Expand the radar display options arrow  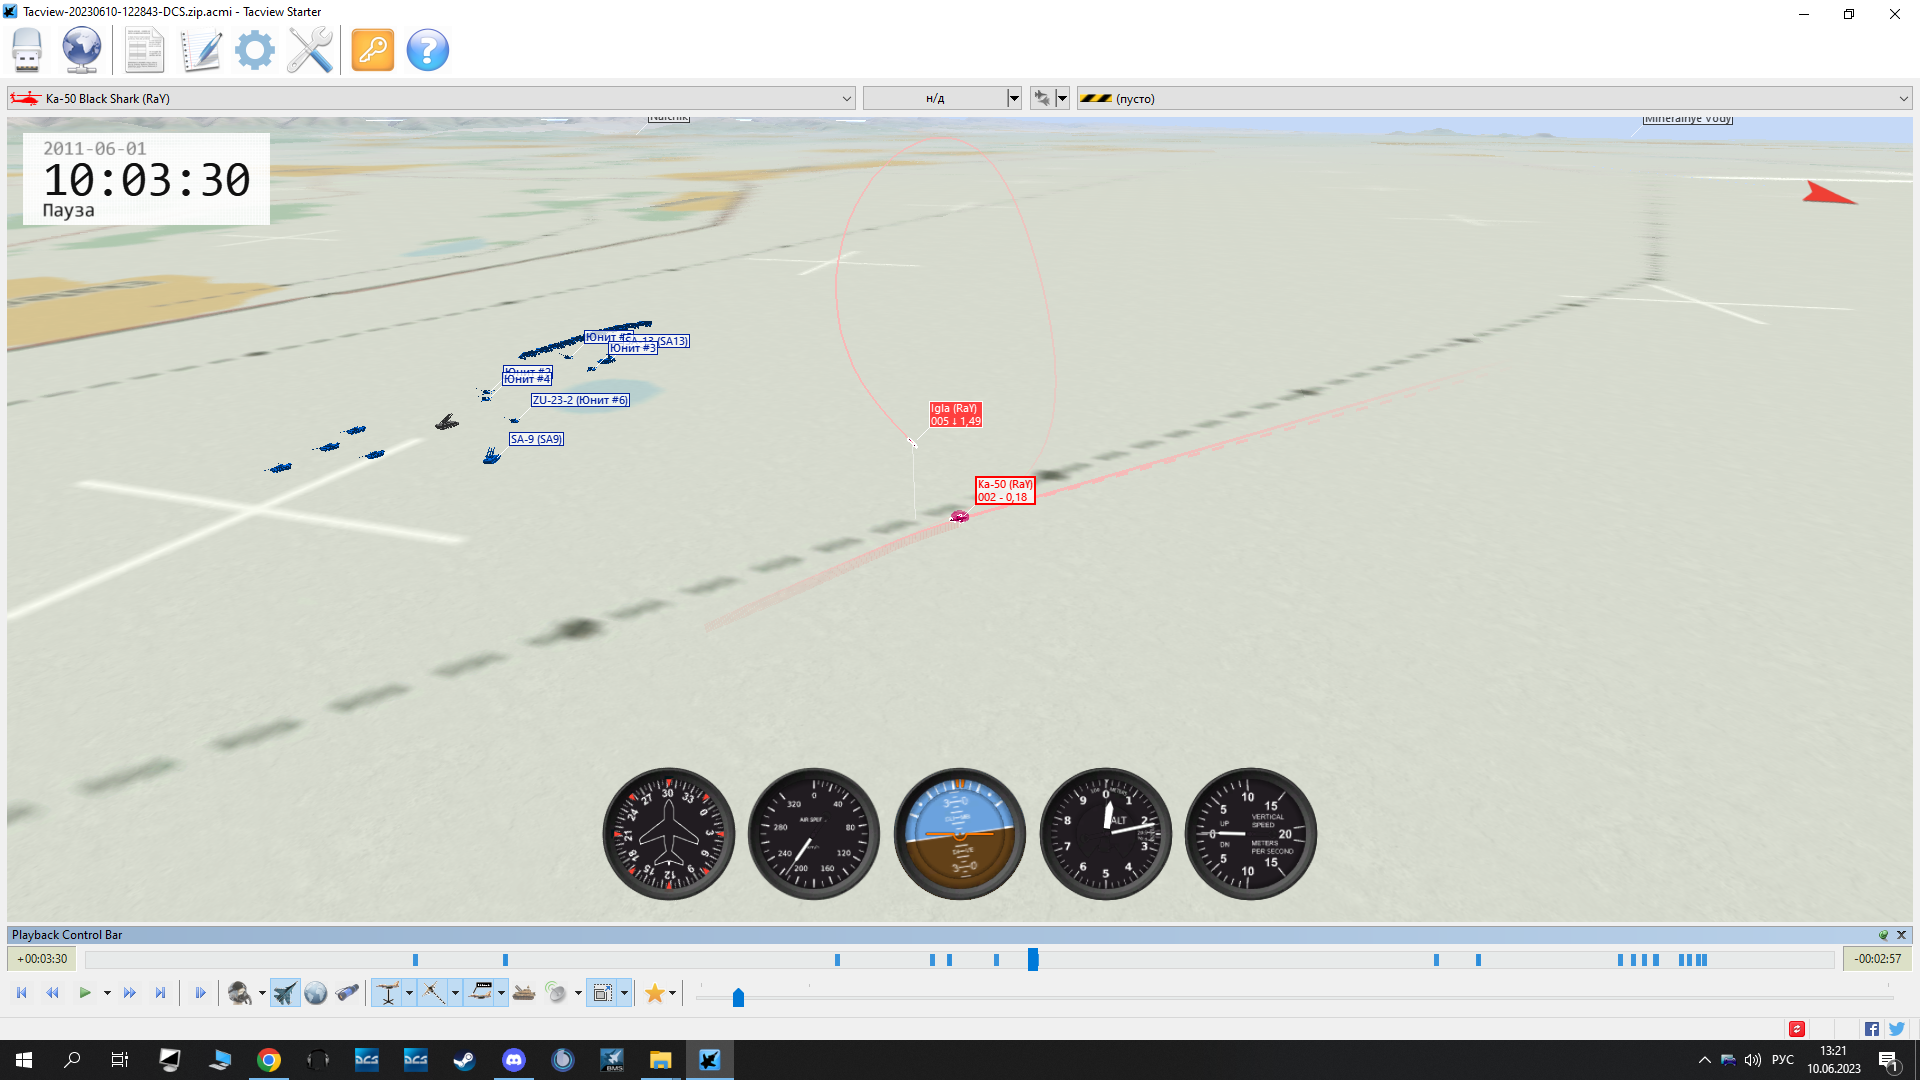coord(578,993)
